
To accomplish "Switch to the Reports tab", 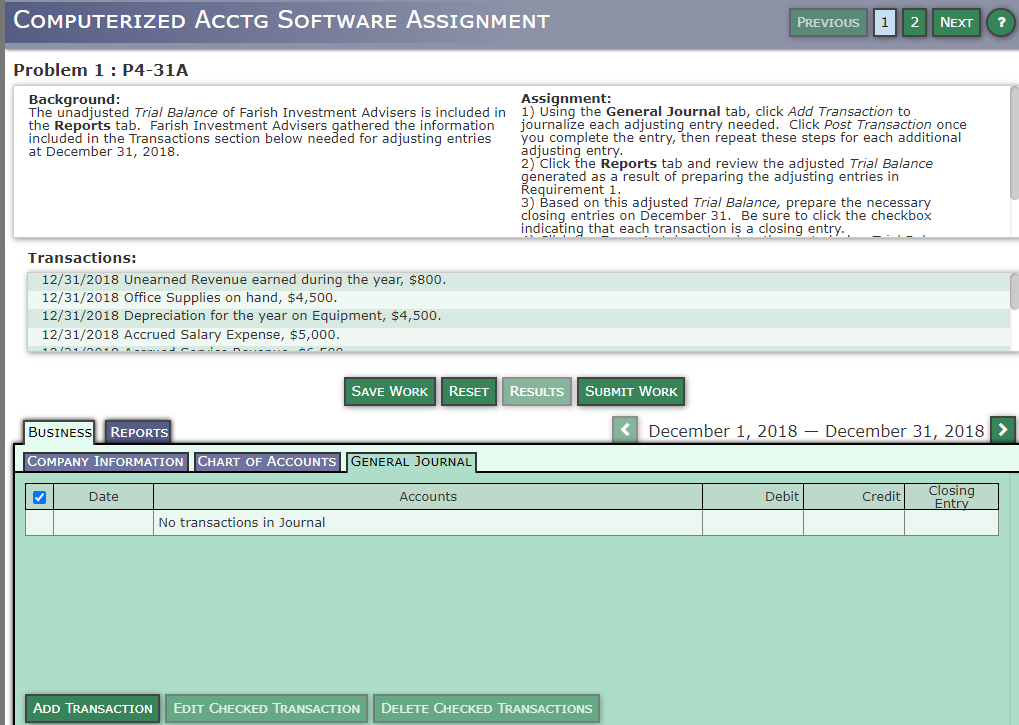I will [x=137, y=431].
